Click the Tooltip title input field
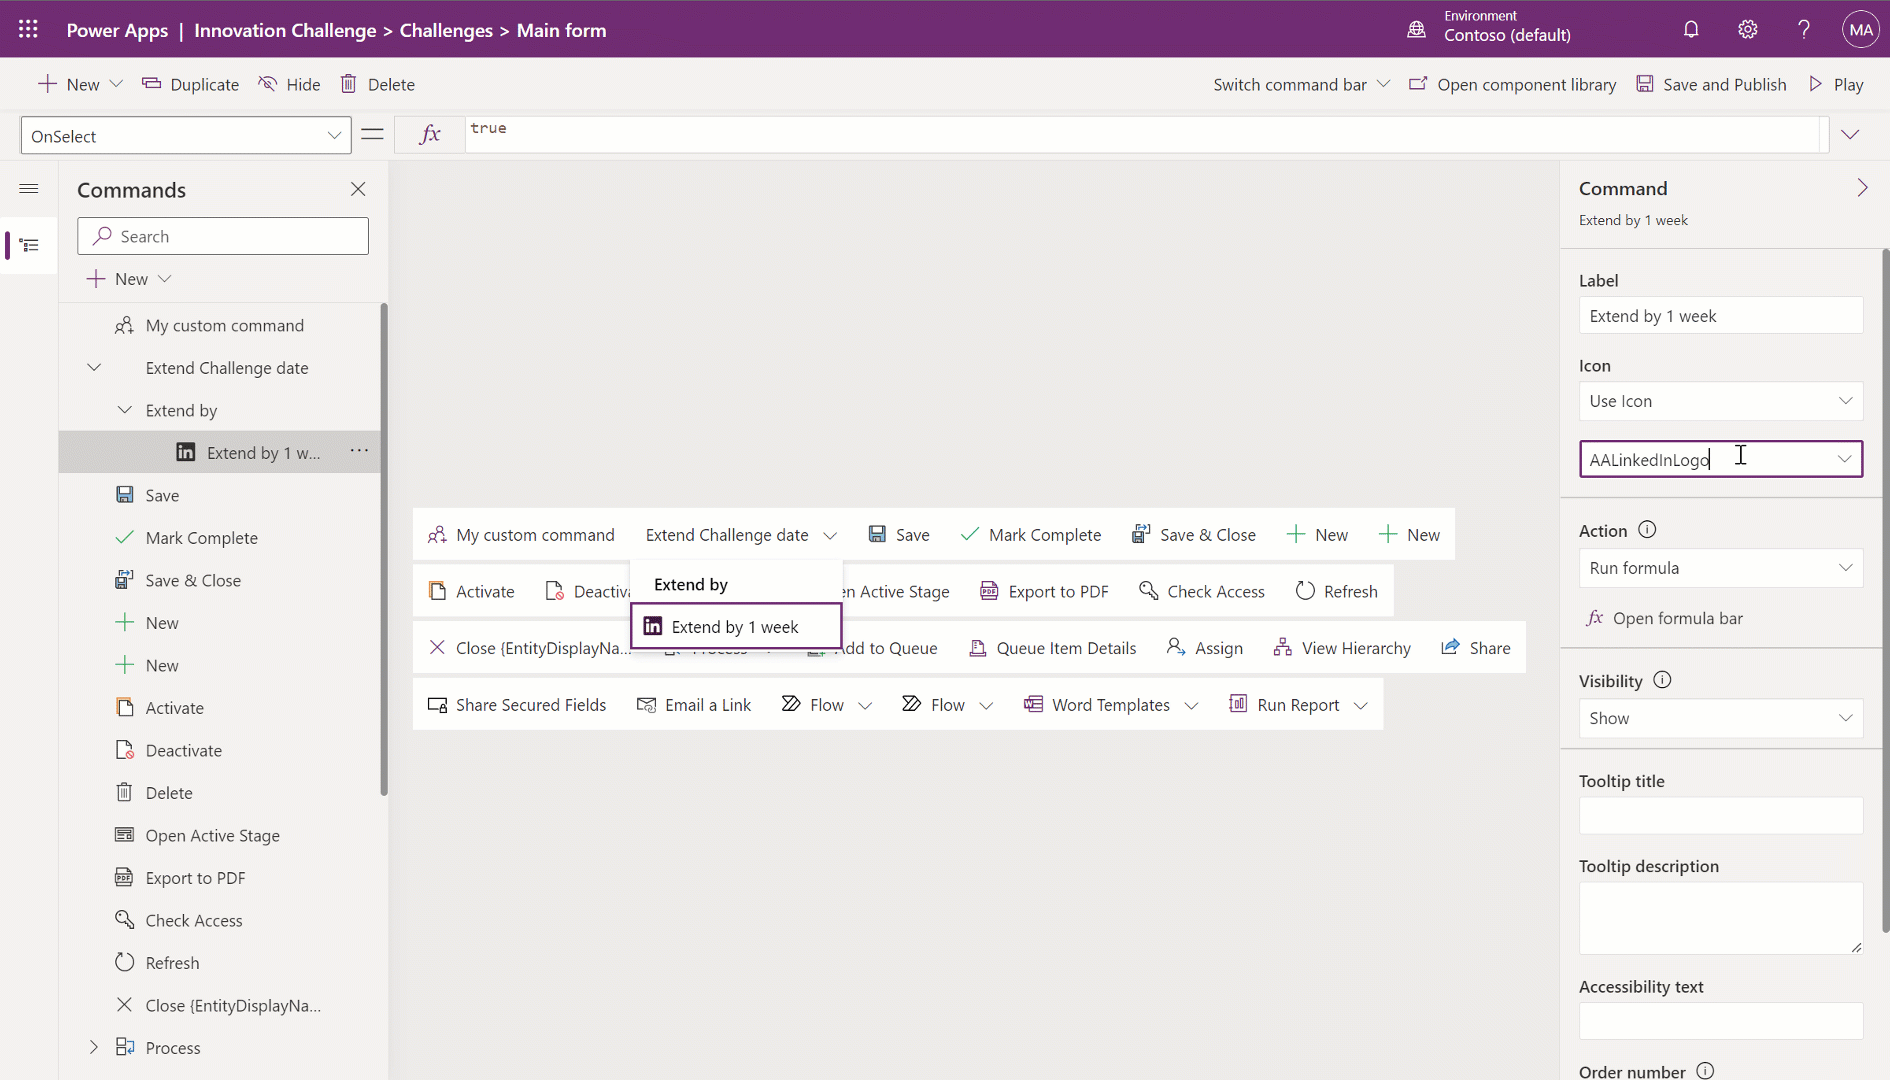The width and height of the screenshot is (1890, 1080). (1720, 816)
